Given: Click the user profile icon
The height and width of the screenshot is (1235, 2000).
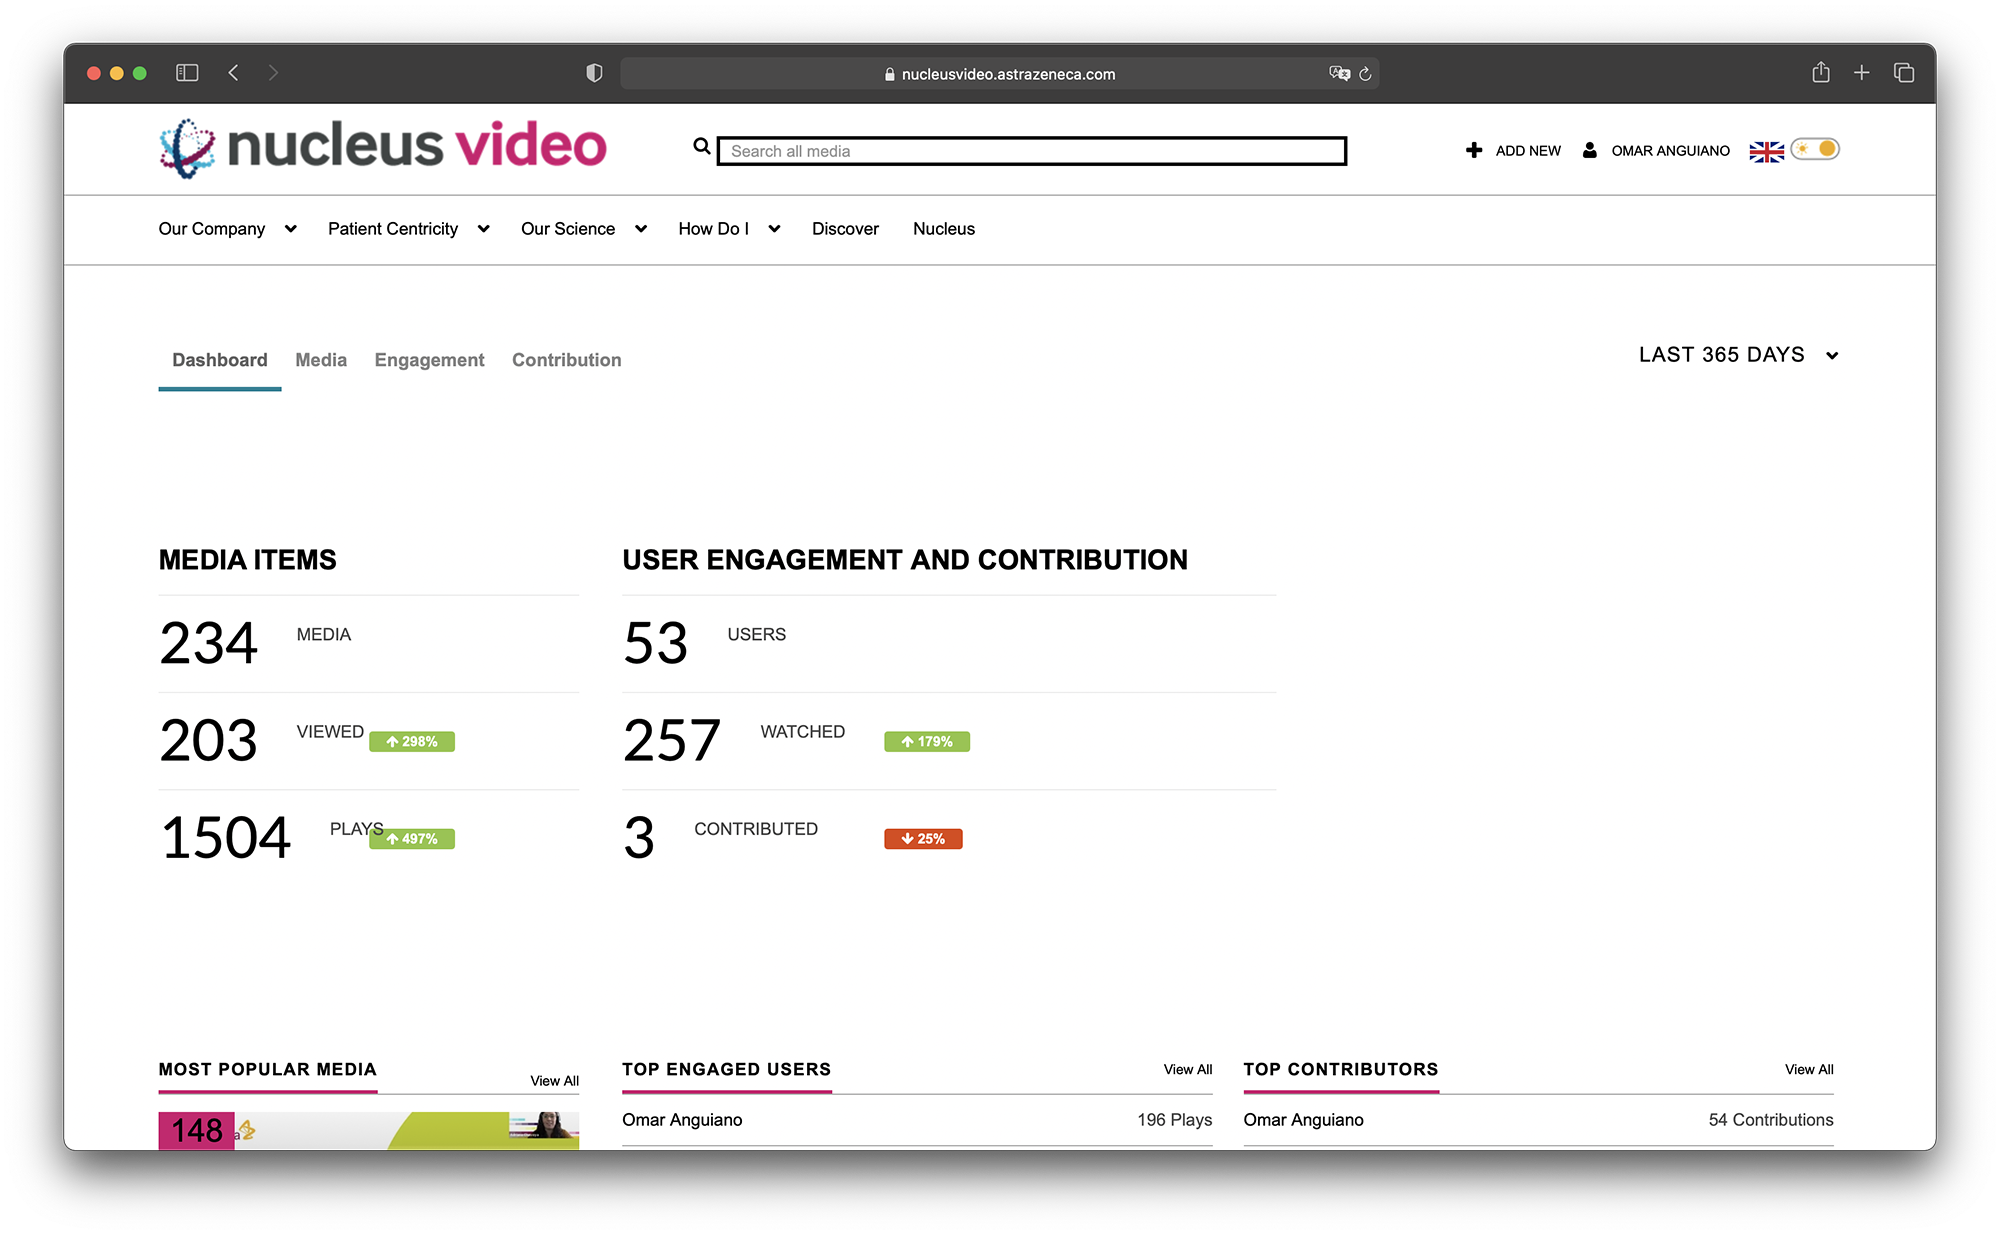Looking at the screenshot, I should tap(1589, 150).
